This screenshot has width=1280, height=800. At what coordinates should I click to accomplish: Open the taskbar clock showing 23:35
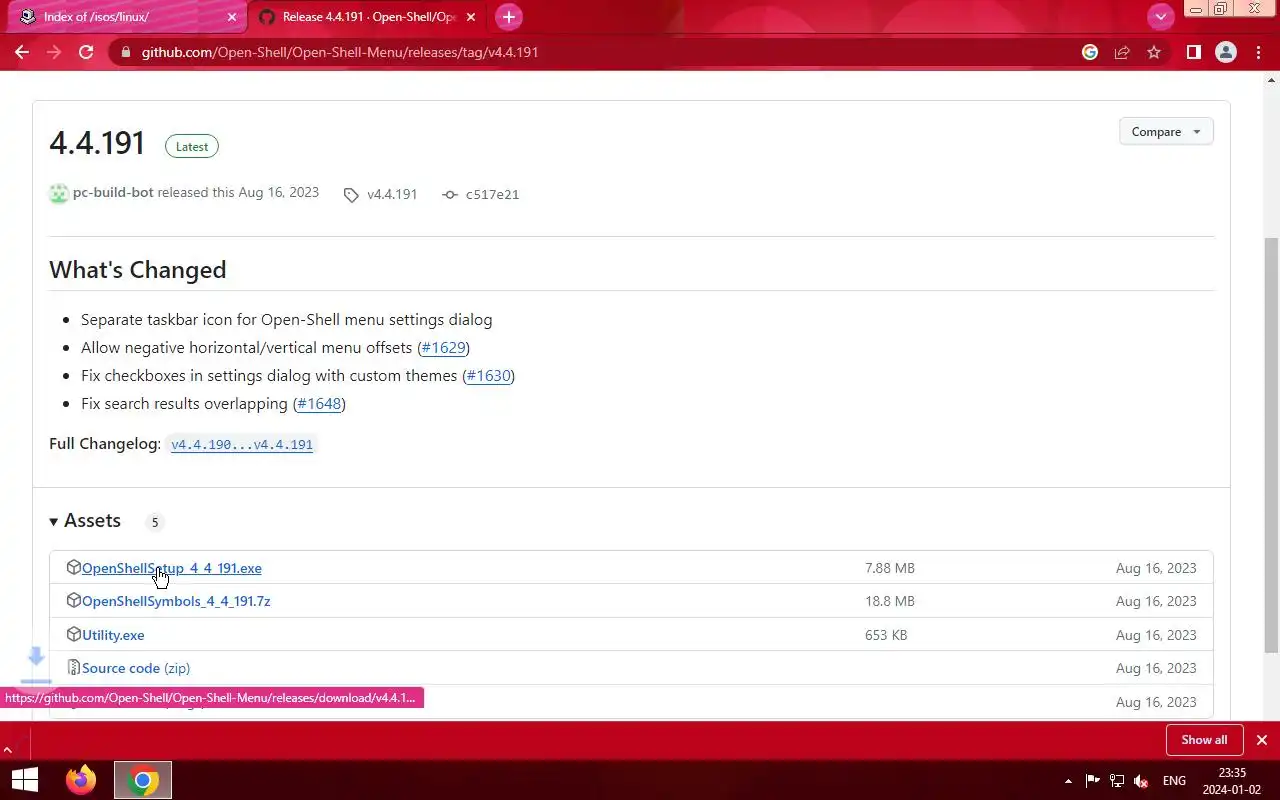[x=1232, y=781]
